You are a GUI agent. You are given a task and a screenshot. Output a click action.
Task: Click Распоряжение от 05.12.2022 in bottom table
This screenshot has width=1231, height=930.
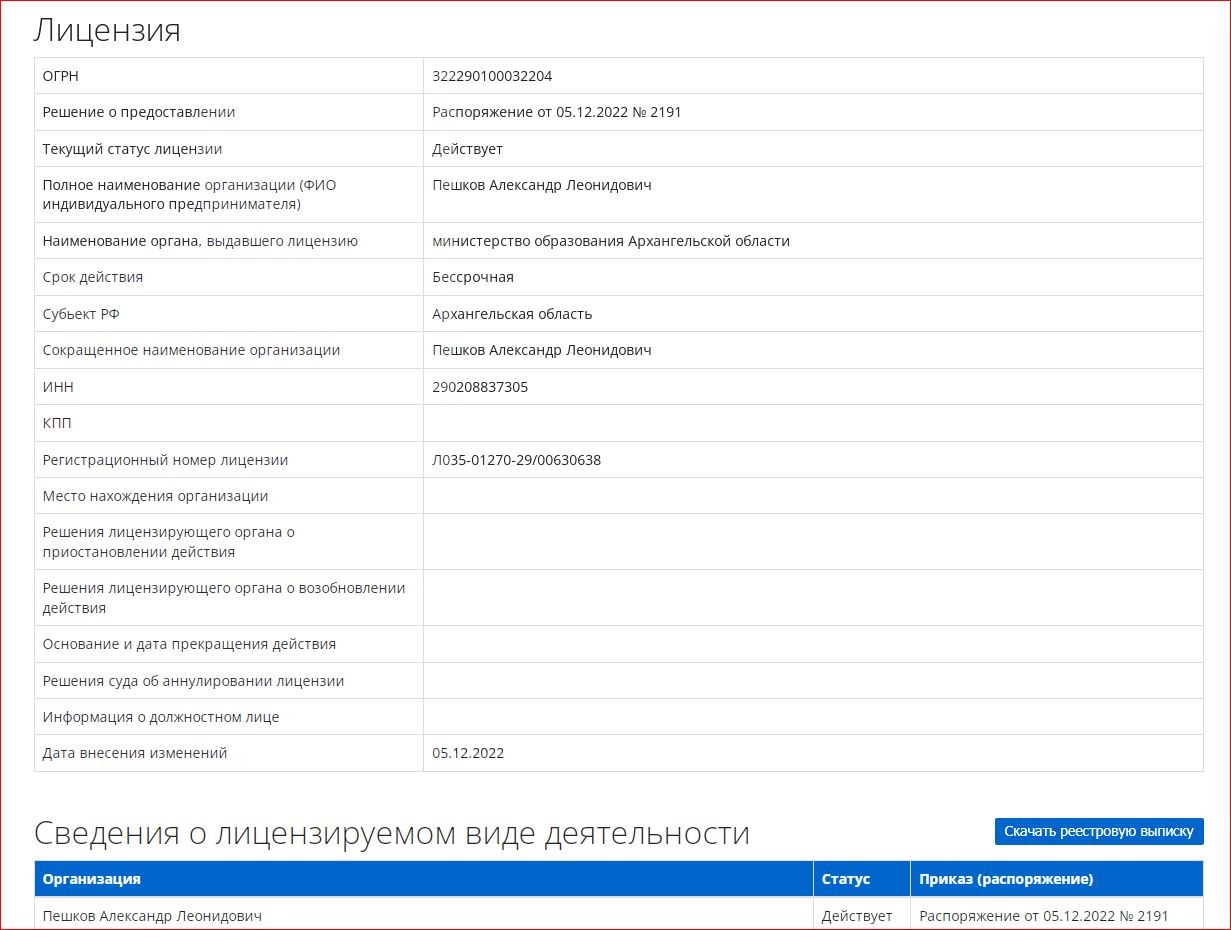(x=1043, y=915)
